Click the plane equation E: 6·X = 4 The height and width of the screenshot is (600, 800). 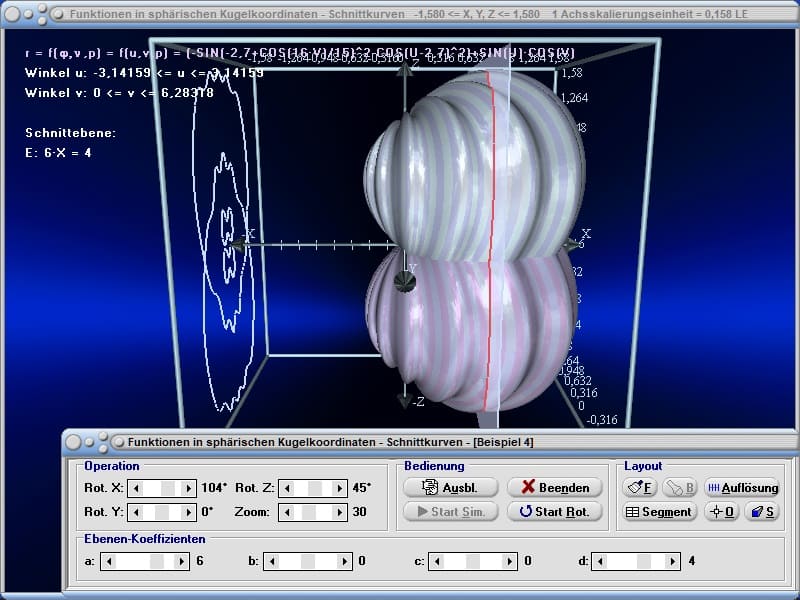(58, 153)
